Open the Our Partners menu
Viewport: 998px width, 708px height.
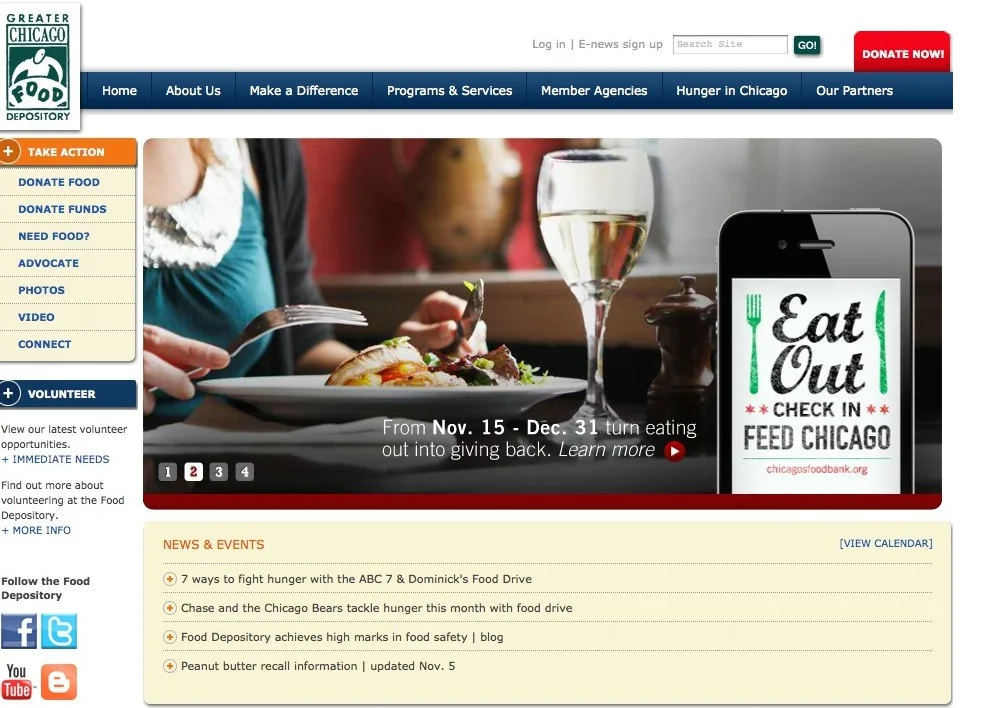(x=854, y=90)
